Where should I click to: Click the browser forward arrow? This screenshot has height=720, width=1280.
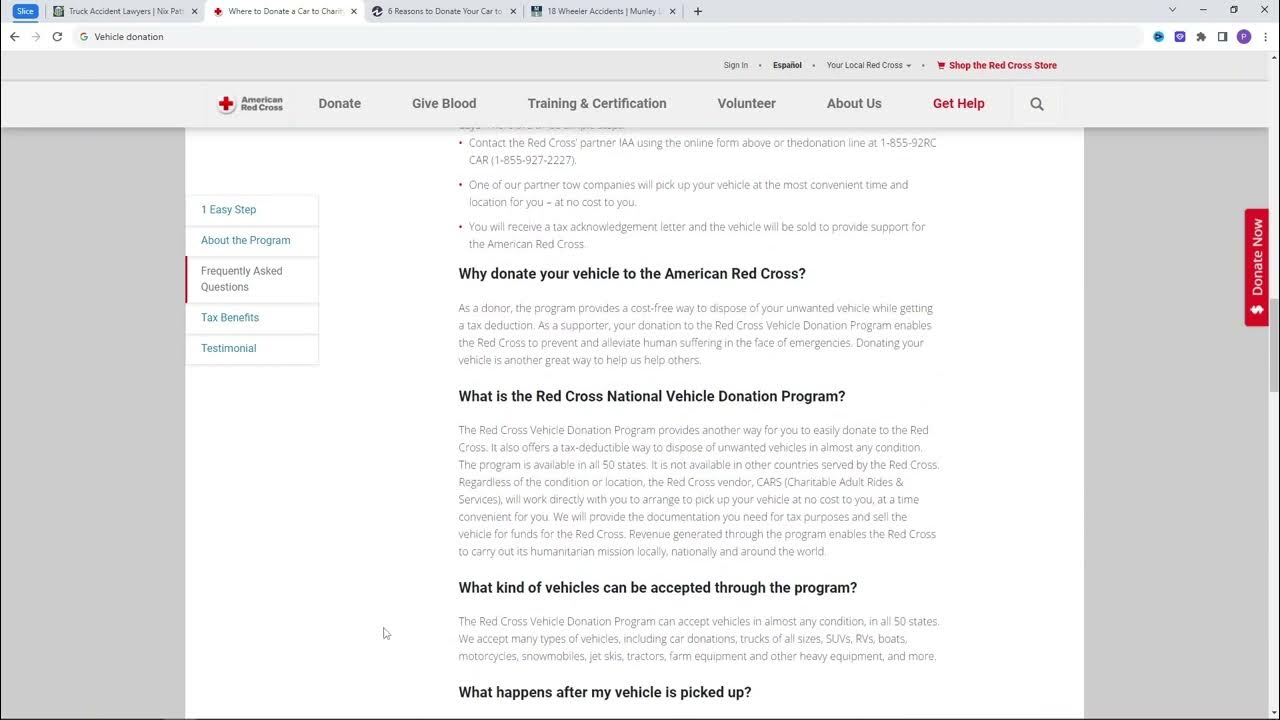click(x=36, y=37)
